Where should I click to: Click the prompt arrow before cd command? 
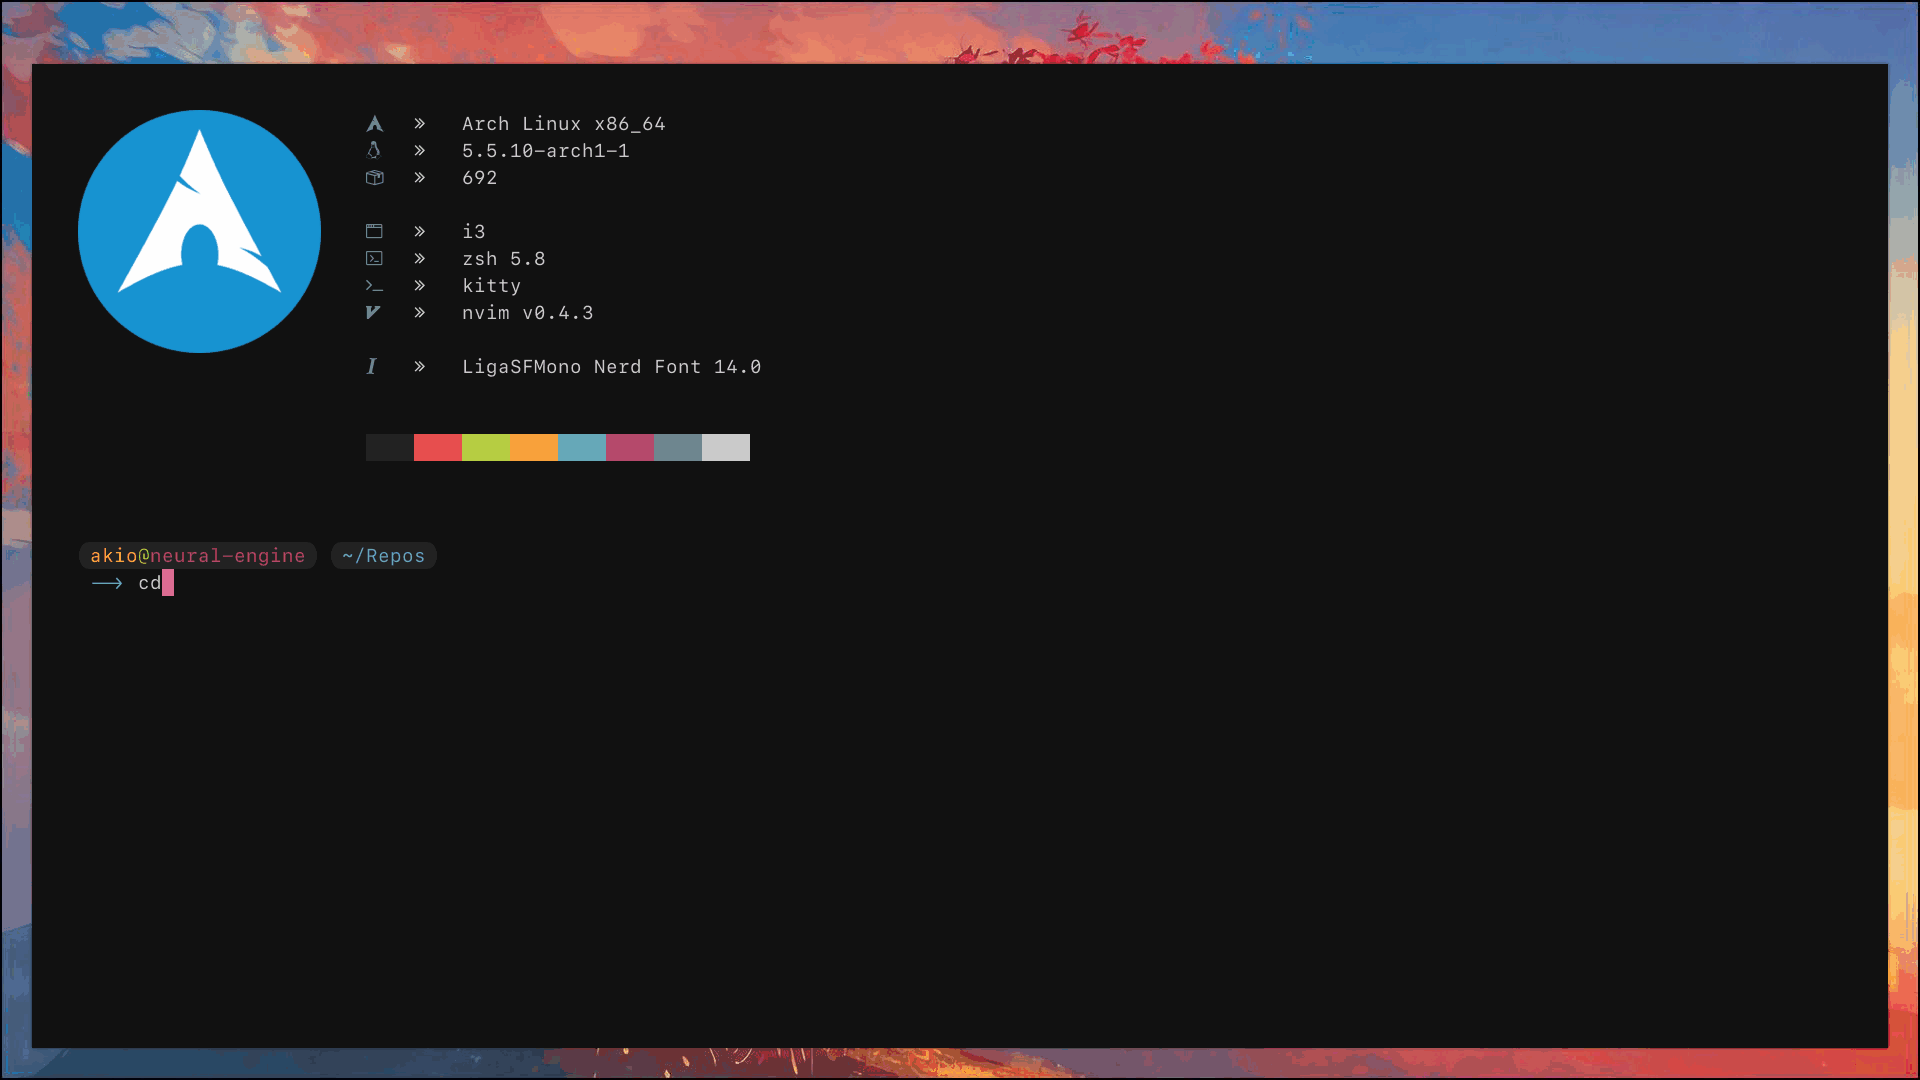coord(107,583)
